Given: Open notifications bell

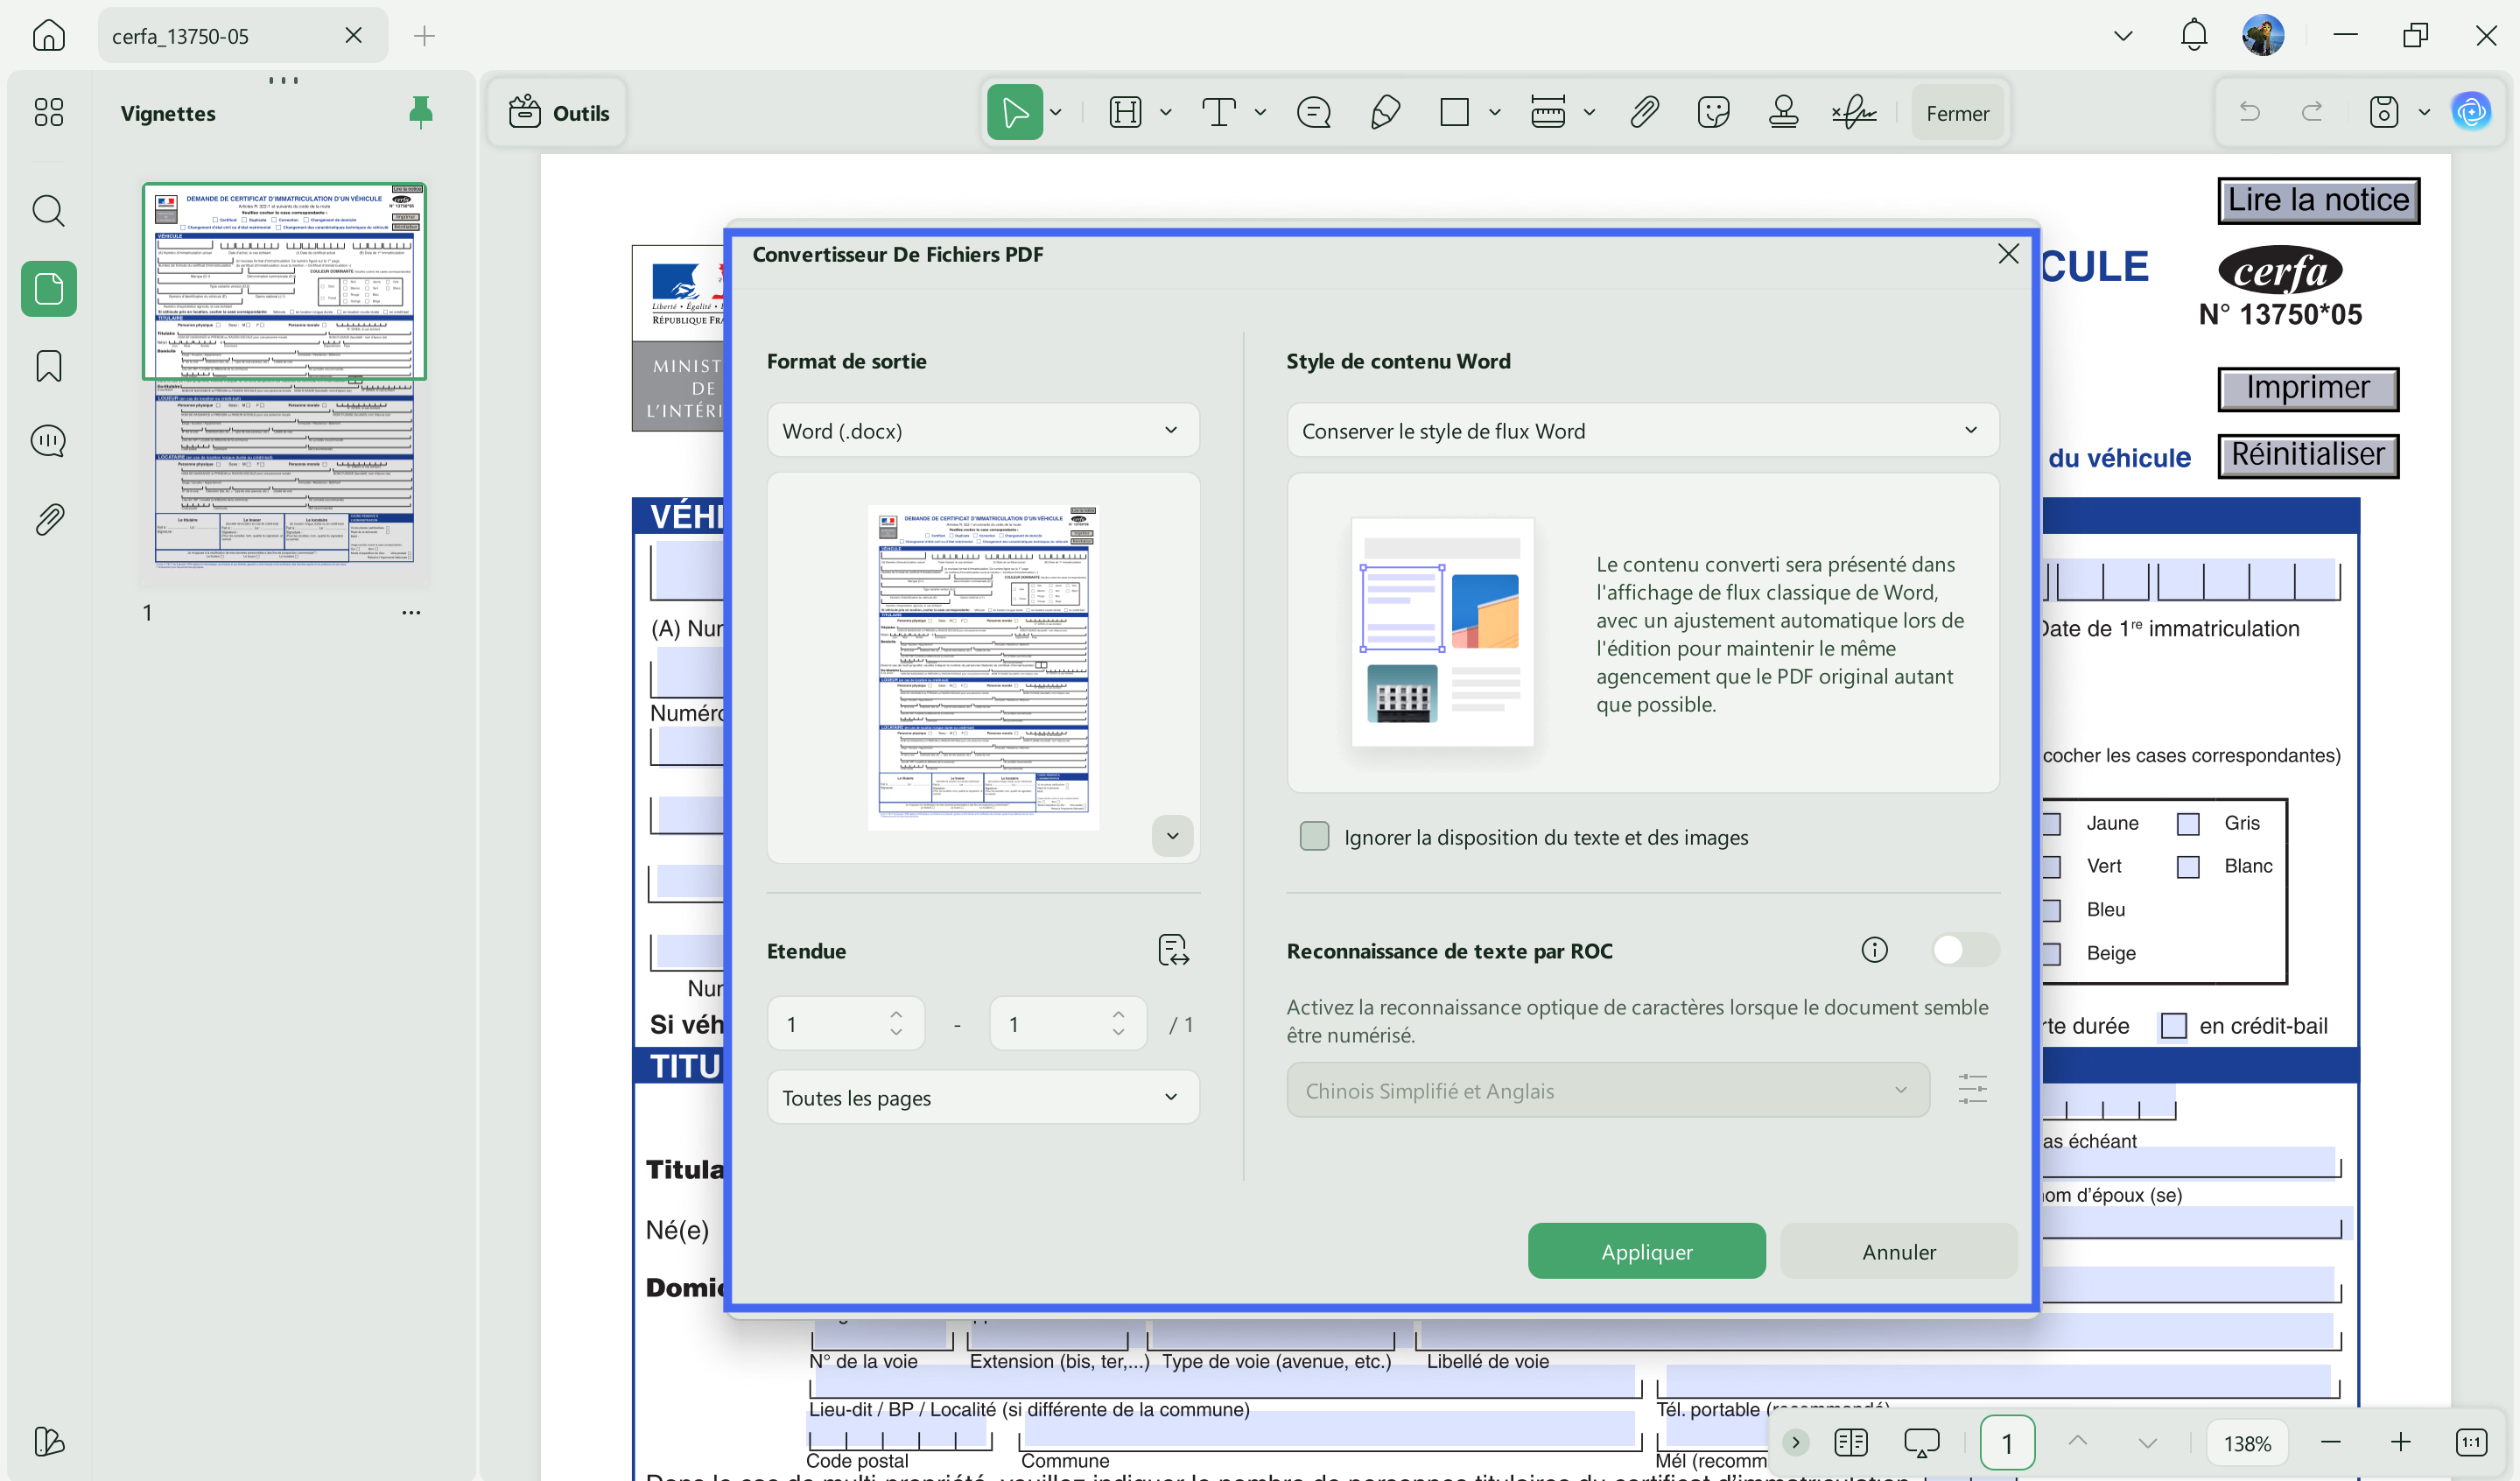Looking at the screenshot, I should (x=2193, y=35).
